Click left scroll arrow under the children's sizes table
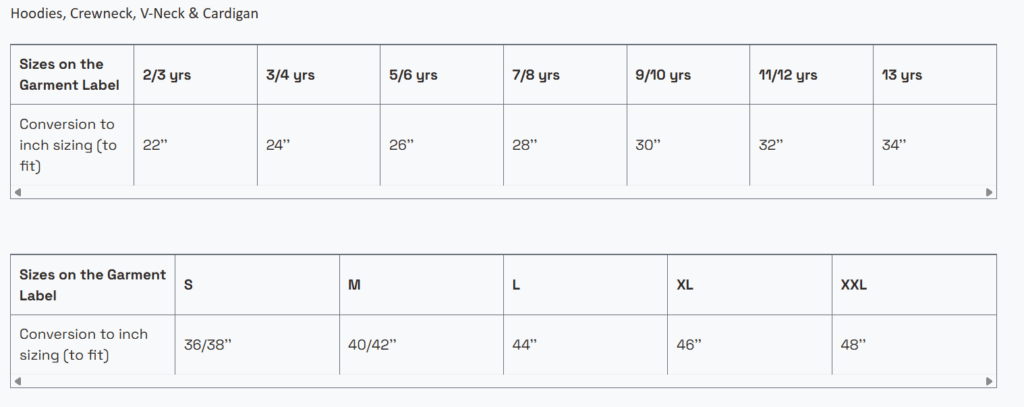Screen dimensions: 1024x407 coord(17,192)
